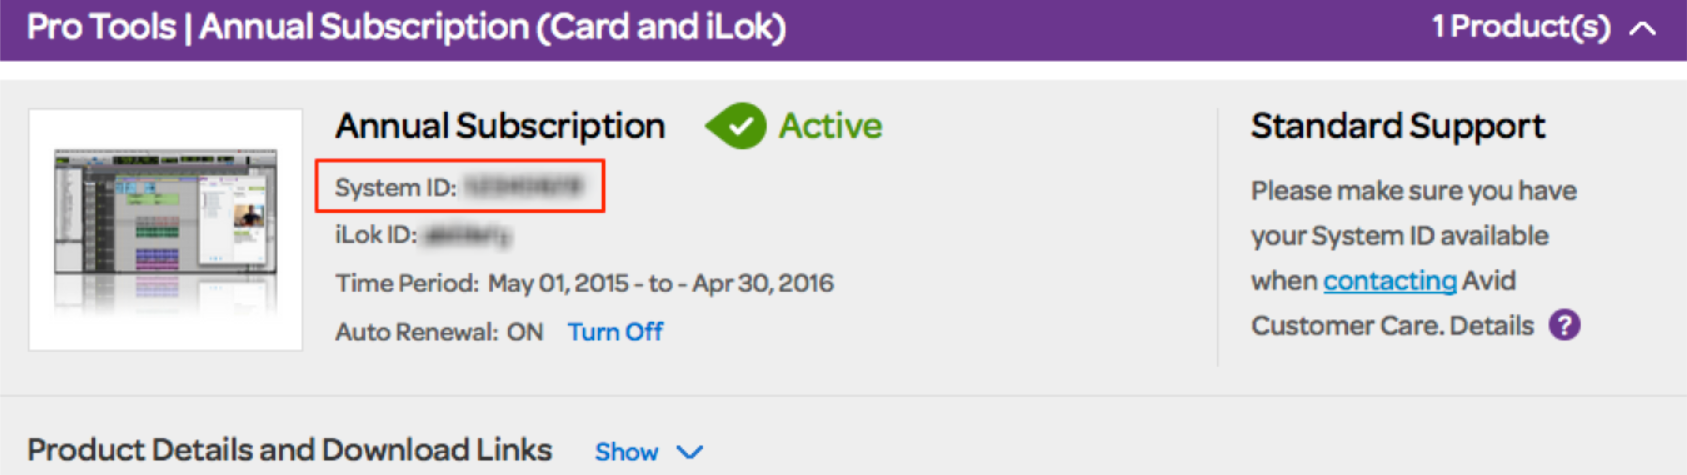Turn off auto renewal via Turn Off link
The width and height of the screenshot is (1687, 475).
click(615, 332)
